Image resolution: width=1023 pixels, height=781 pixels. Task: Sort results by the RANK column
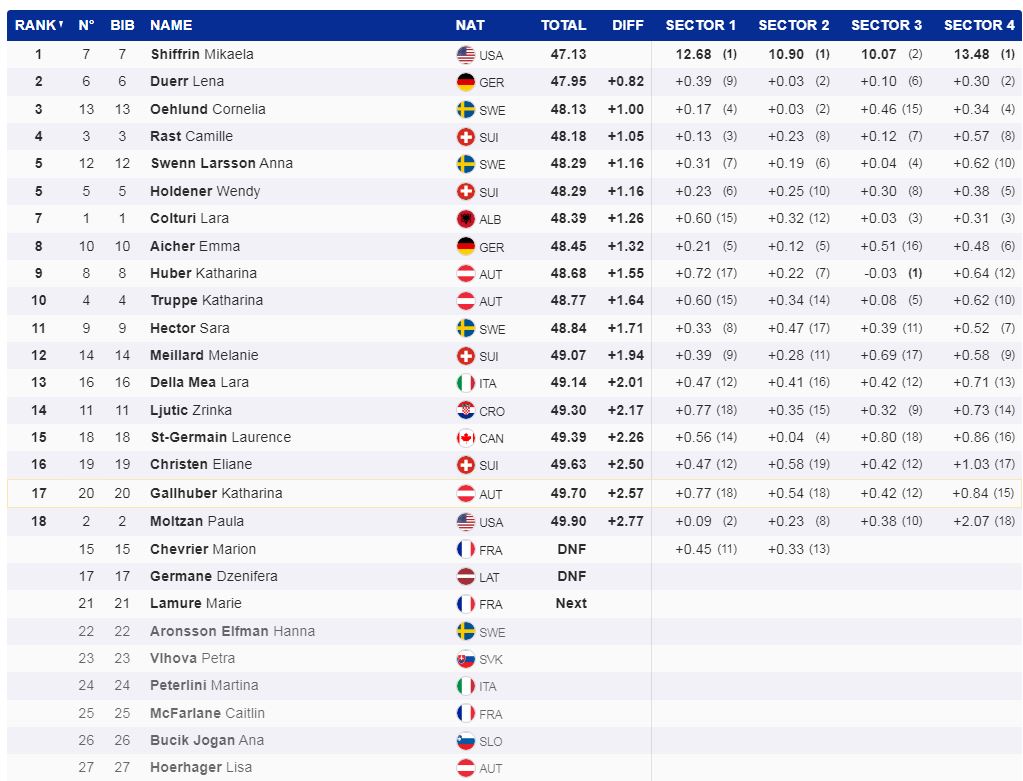click(38, 25)
